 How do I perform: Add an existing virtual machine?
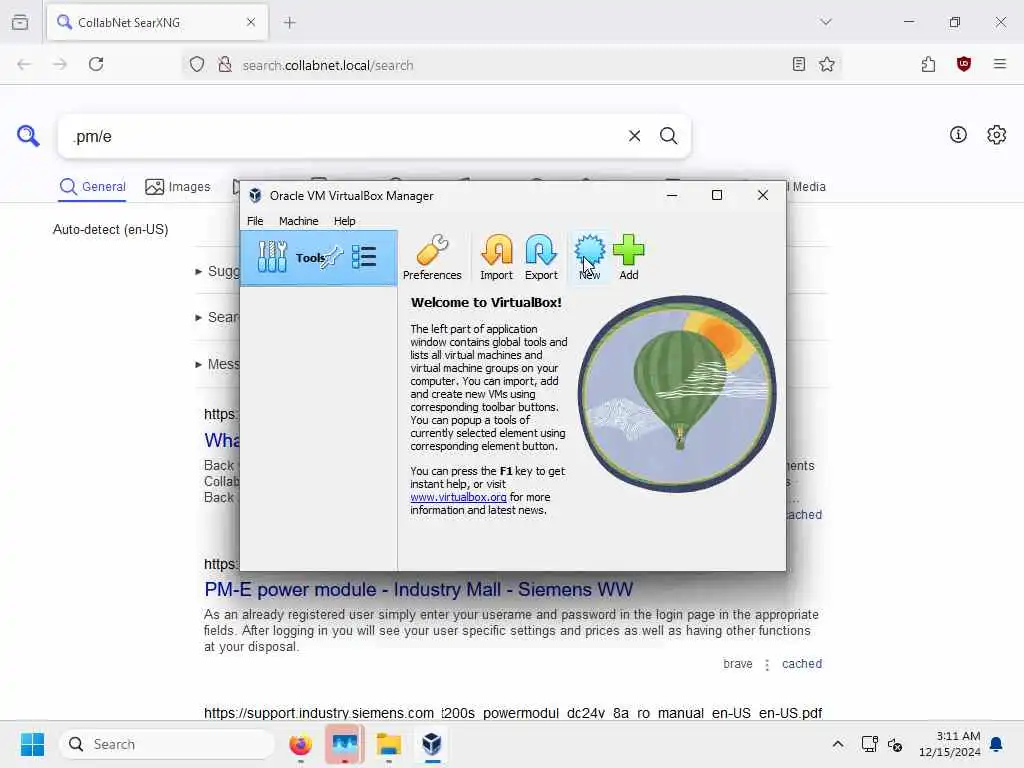click(628, 257)
